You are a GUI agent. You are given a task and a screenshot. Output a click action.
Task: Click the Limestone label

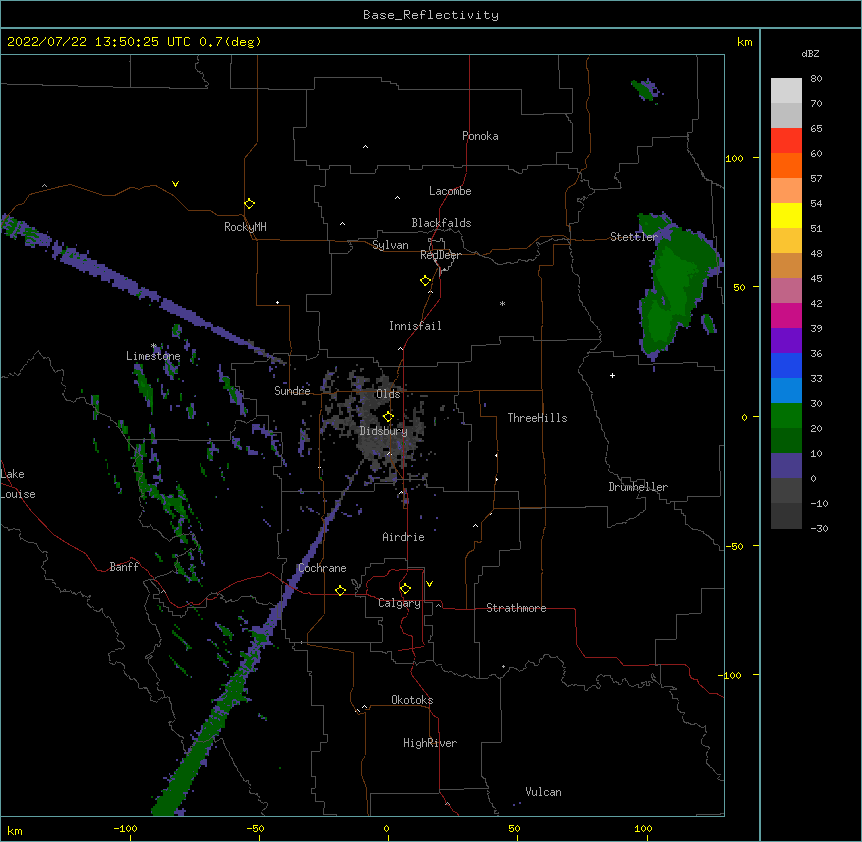tap(153, 356)
